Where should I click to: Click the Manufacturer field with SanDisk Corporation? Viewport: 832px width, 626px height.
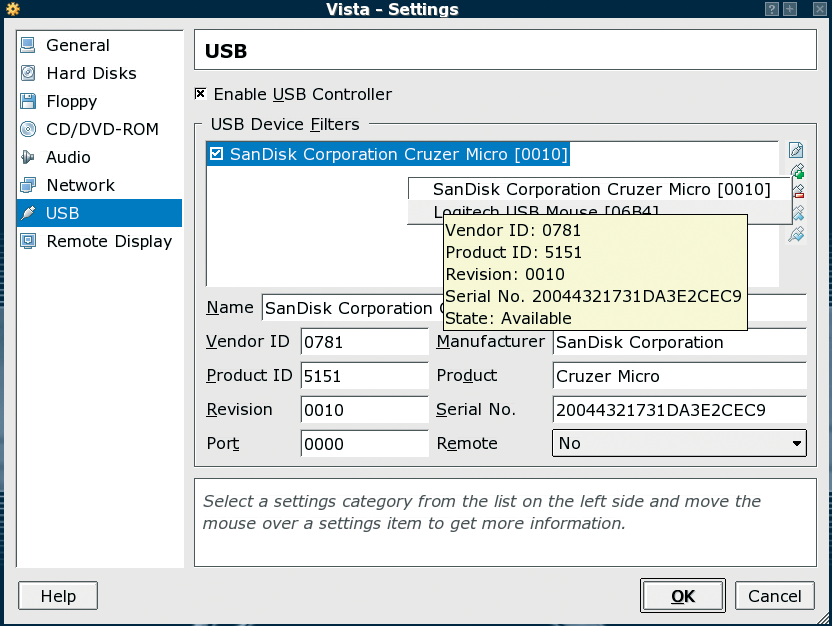tap(679, 342)
